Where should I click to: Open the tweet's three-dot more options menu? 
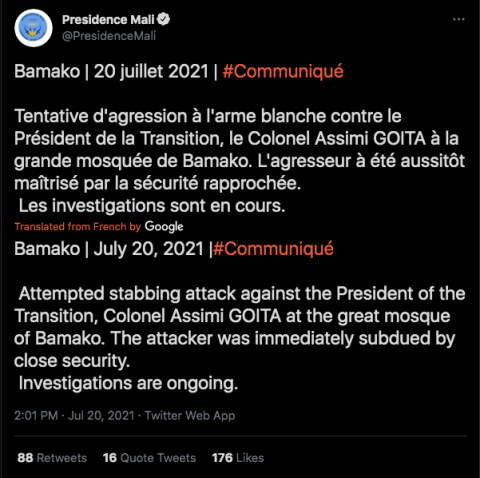[x=459, y=19]
